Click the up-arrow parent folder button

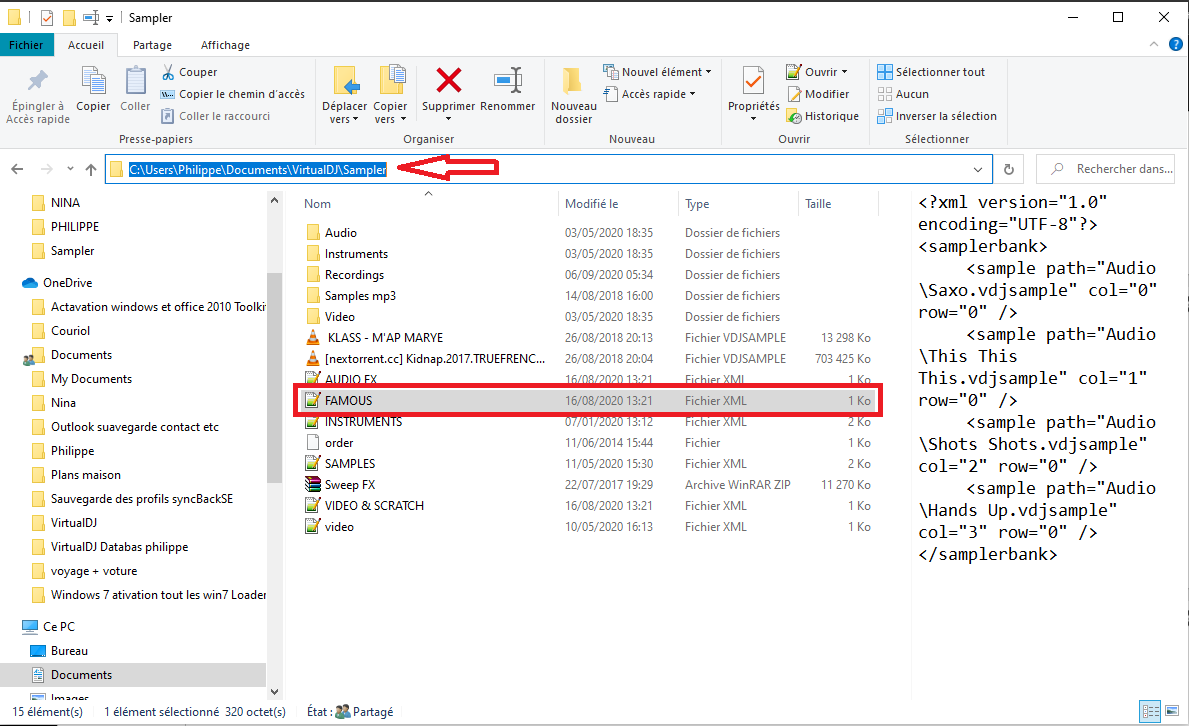pyautogui.click(x=91, y=170)
